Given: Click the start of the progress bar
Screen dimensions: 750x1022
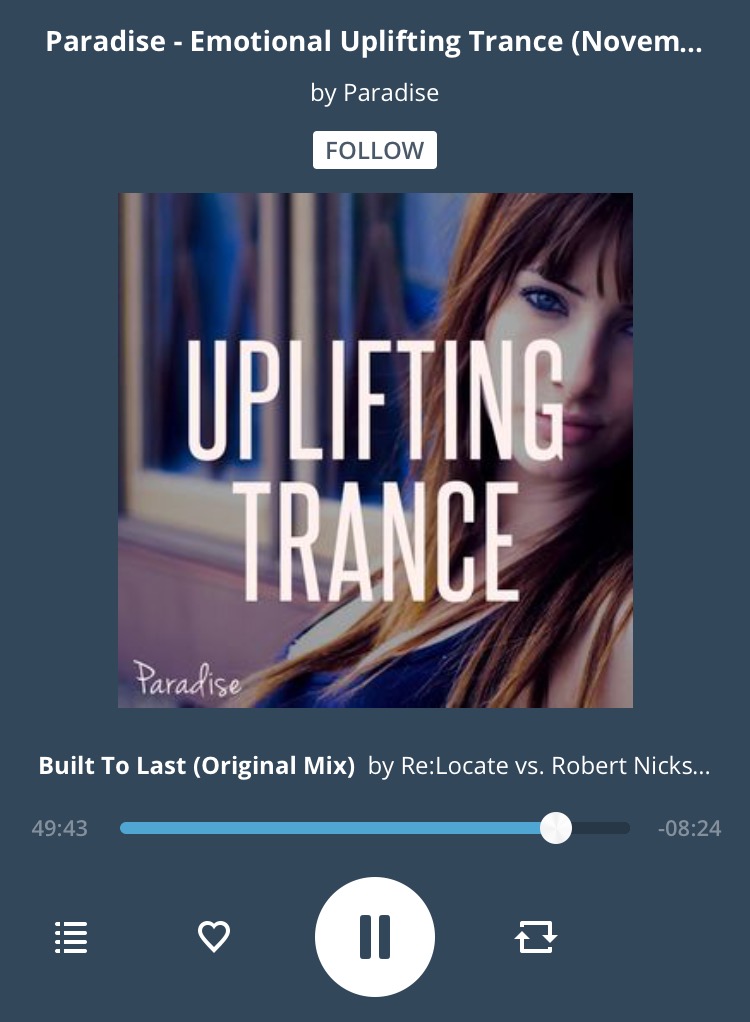Looking at the screenshot, I should pyautogui.click(x=124, y=828).
